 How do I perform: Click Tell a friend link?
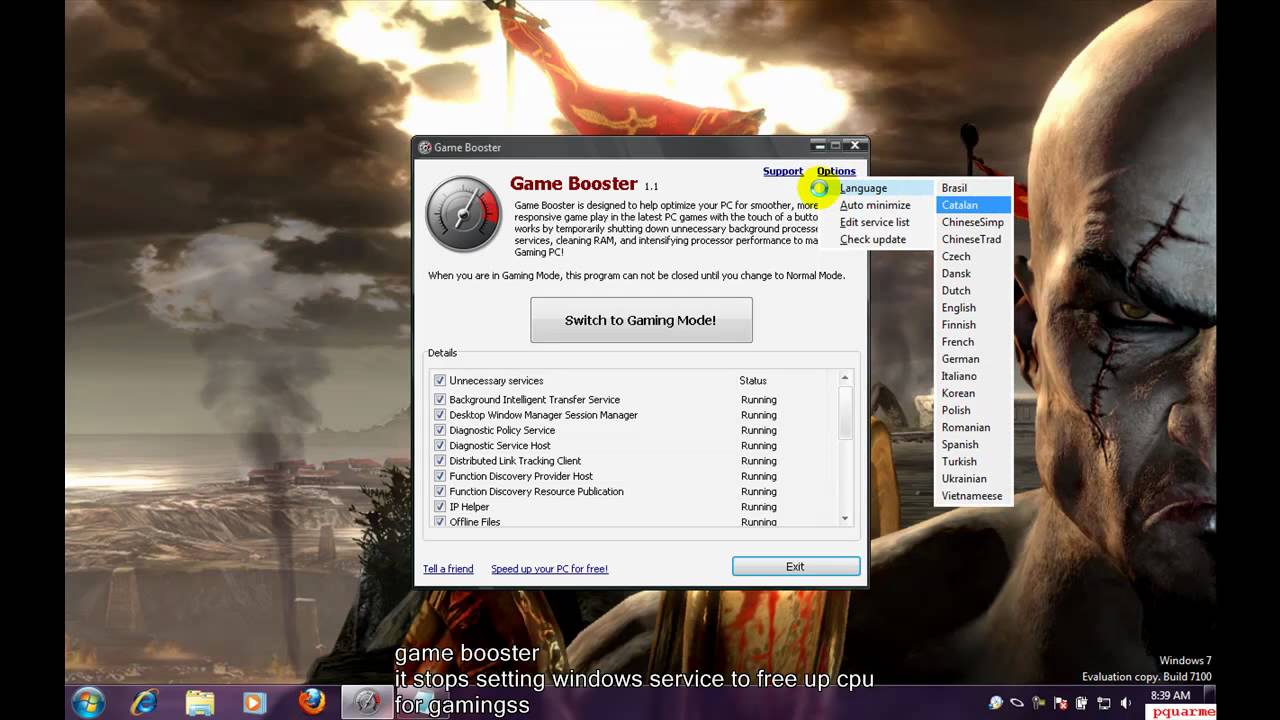point(448,569)
